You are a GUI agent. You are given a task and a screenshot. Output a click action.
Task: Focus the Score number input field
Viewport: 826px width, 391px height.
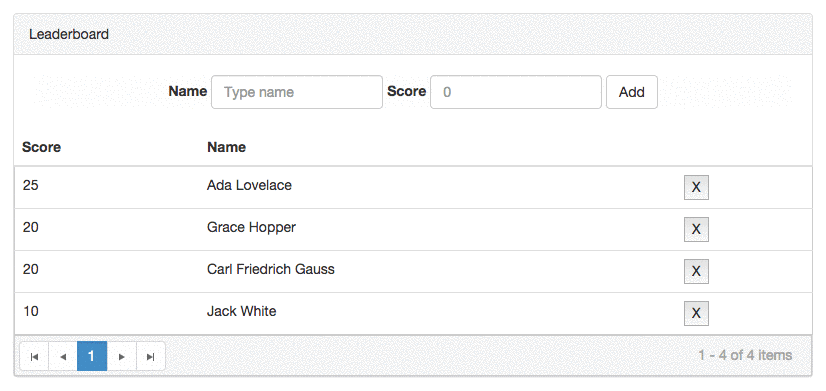516,92
